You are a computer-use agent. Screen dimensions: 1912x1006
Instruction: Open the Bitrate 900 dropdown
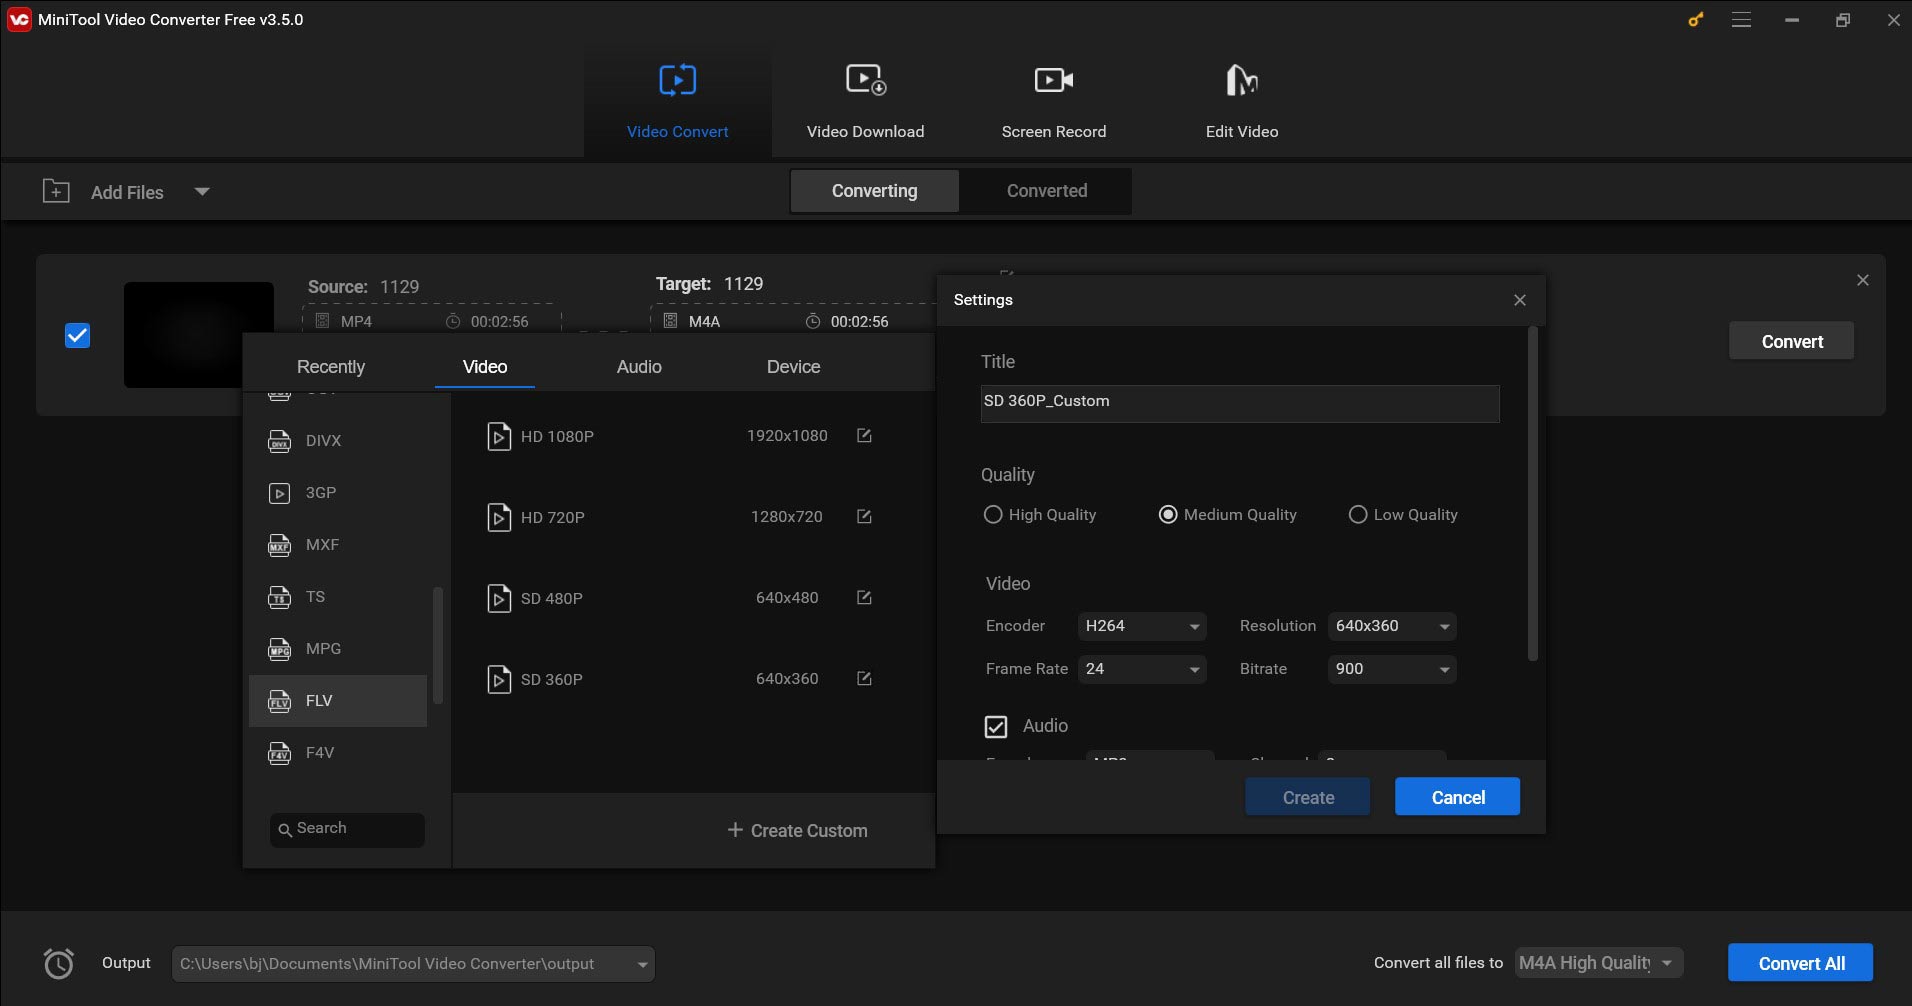(x=1392, y=669)
